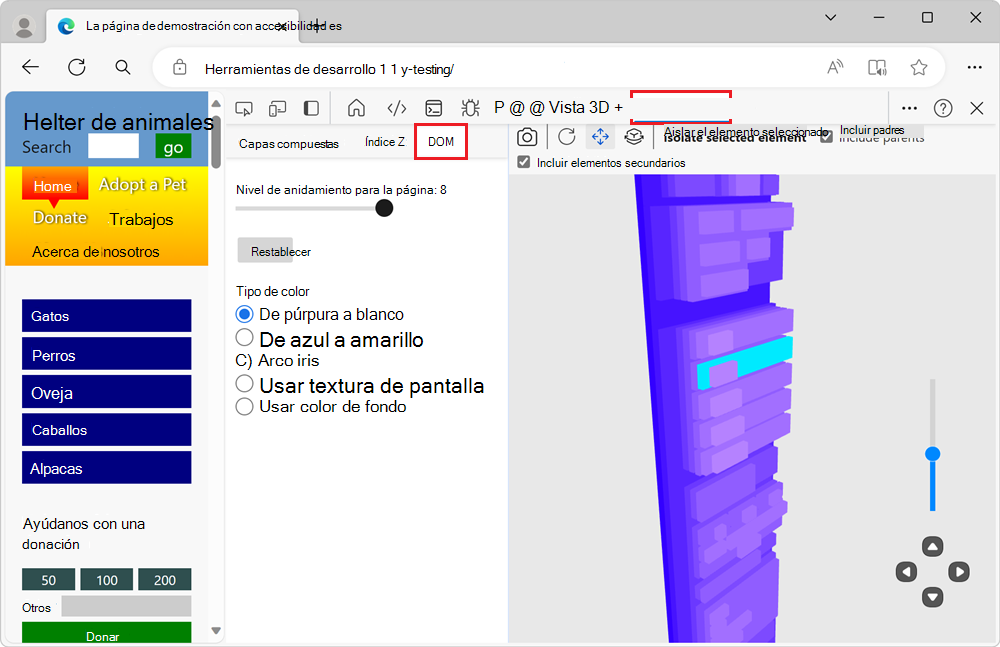Viewport: 1000px width, 647px height.
Task: Open Console tool icon
Action: point(434,108)
